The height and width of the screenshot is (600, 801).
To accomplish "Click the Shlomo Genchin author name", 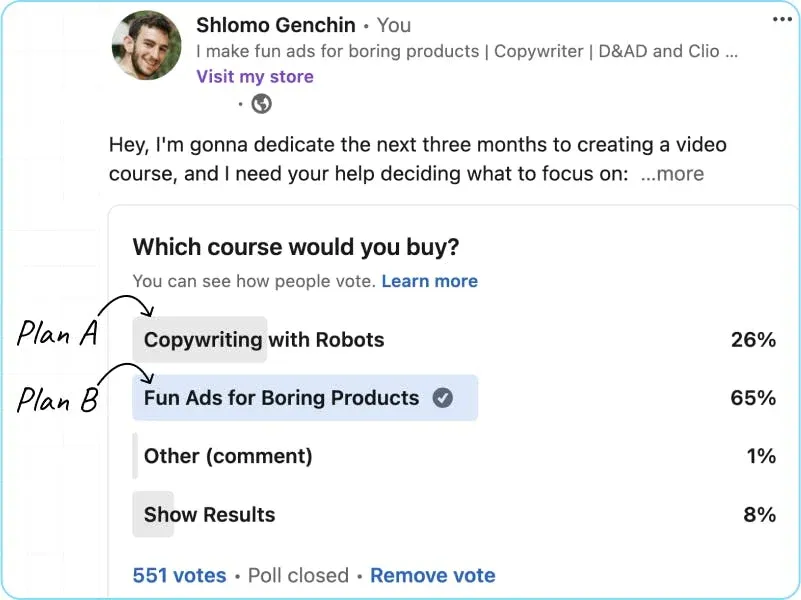I will coord(275,25).
